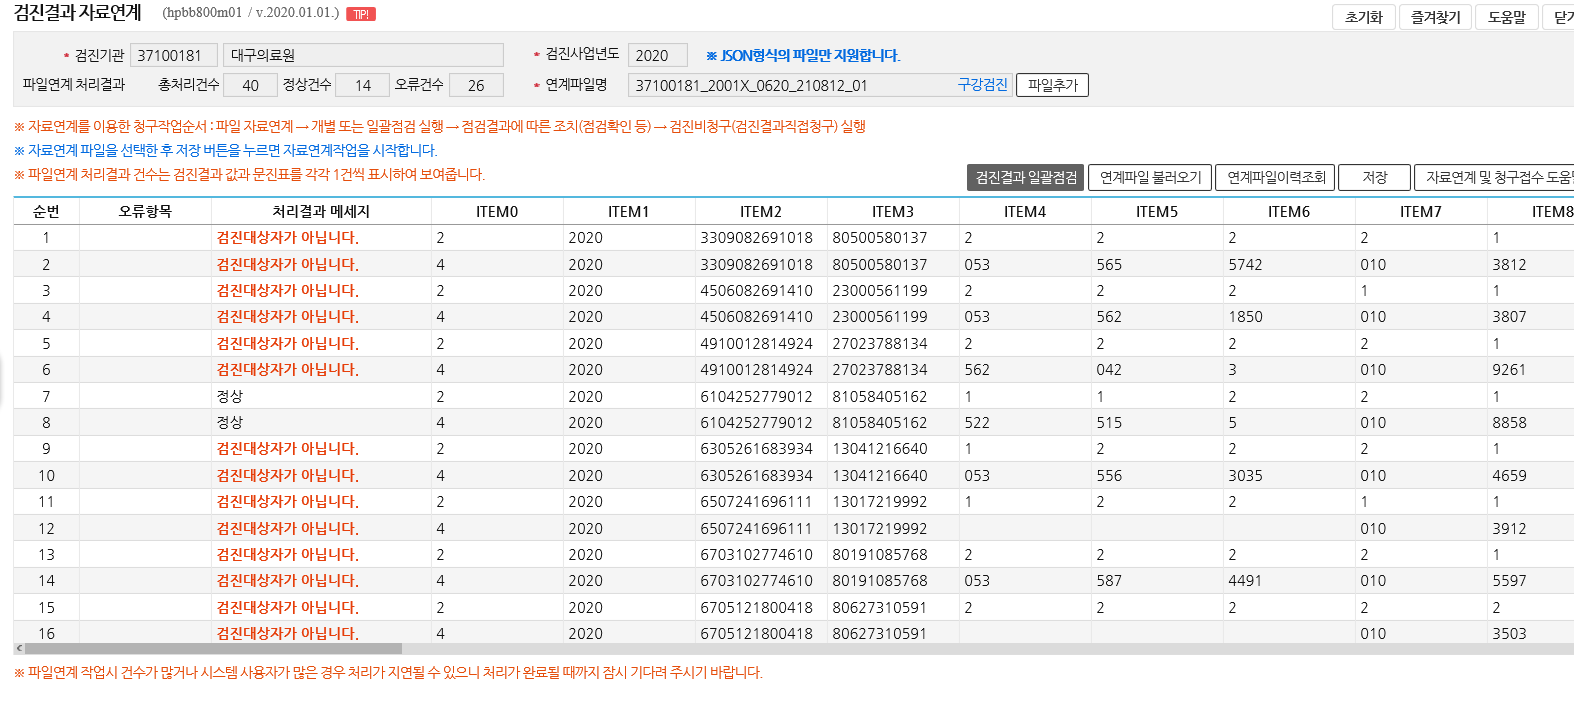Image resolution: width=1574 pixels, height=705 pixels.
Task: Click the 구강검진 link
Action: click(x=982, y=85)
